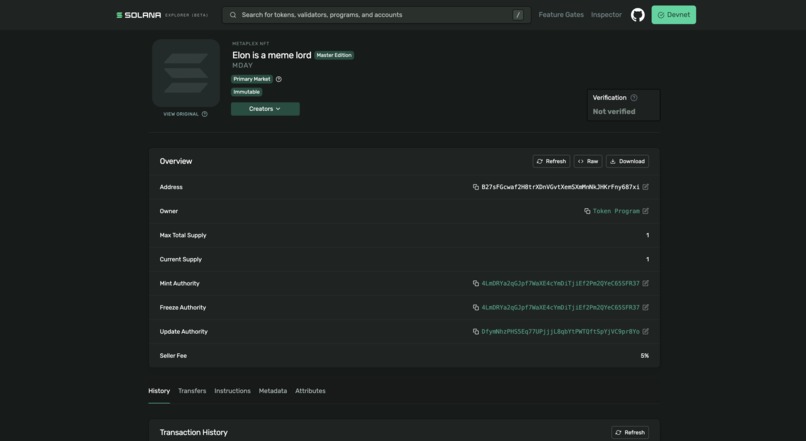Open the Mint Authority address link
Screen dimensions: 806x441
(x=560, y=283)
